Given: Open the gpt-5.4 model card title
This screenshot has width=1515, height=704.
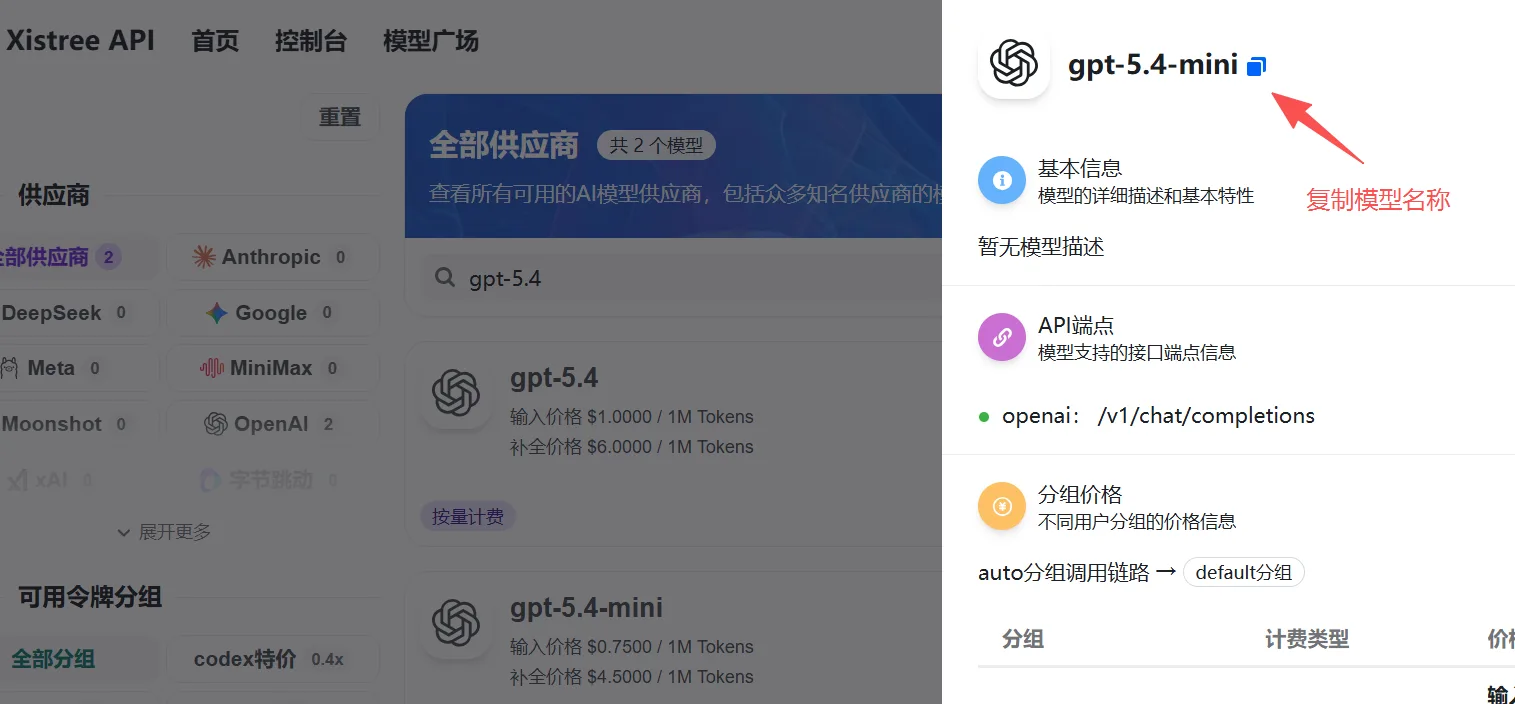Looking at the screenshot, I should (x=554, y=378).
